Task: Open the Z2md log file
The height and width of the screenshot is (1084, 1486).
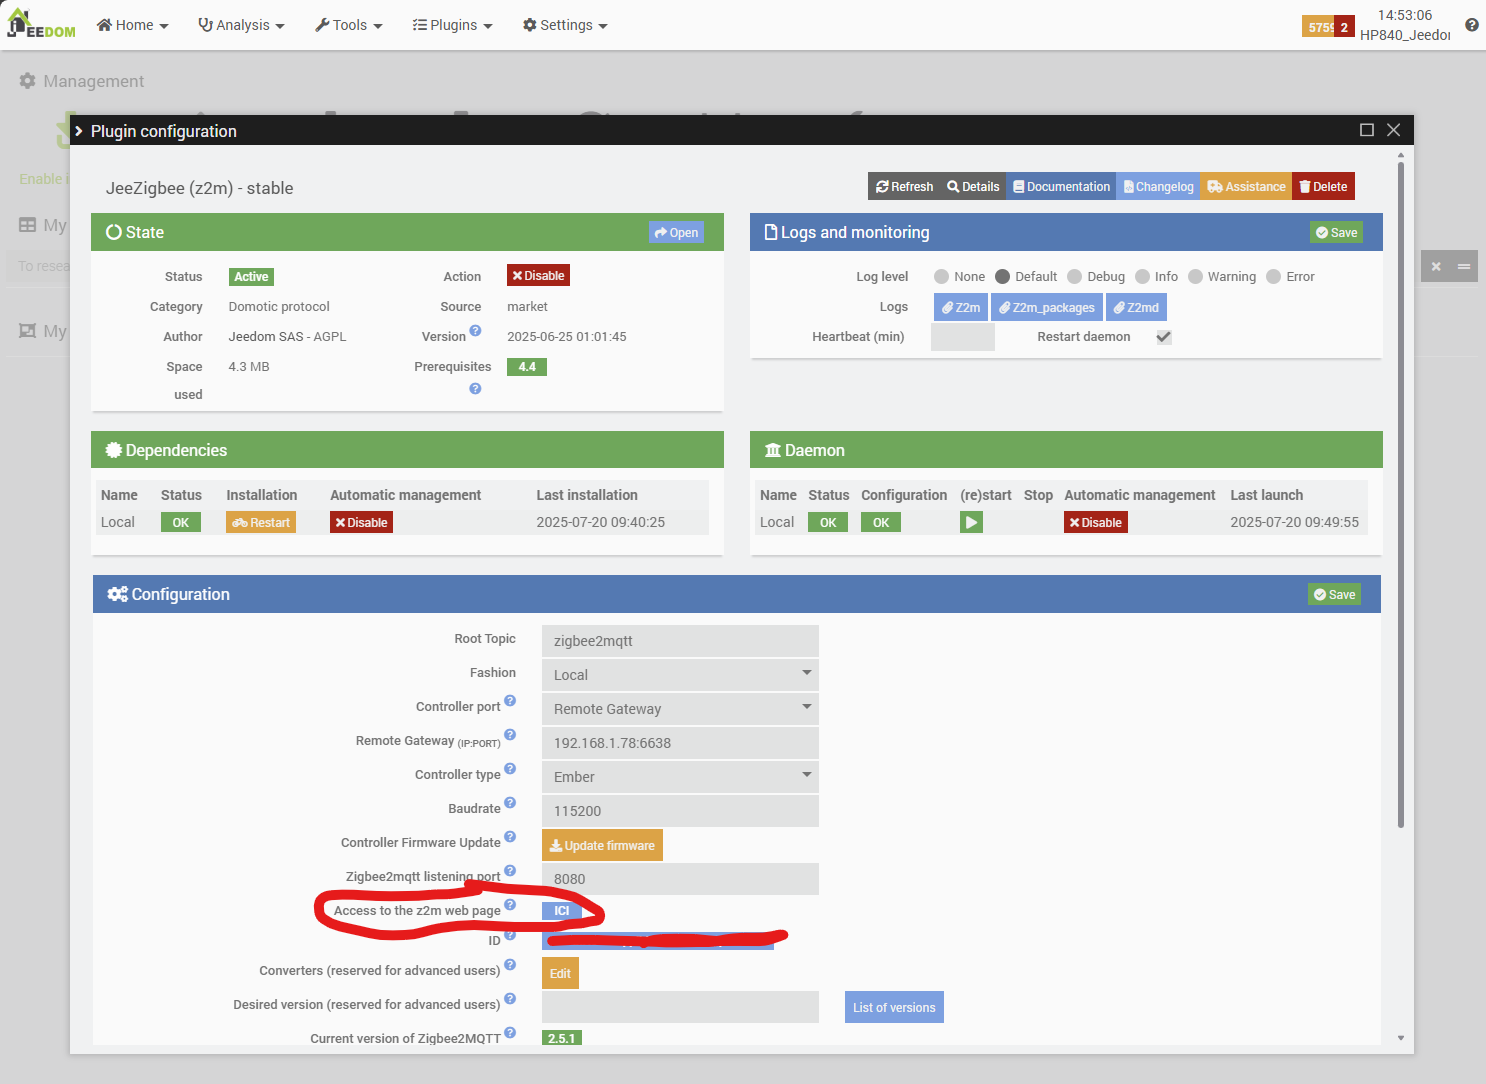Action: (1136, 308)
